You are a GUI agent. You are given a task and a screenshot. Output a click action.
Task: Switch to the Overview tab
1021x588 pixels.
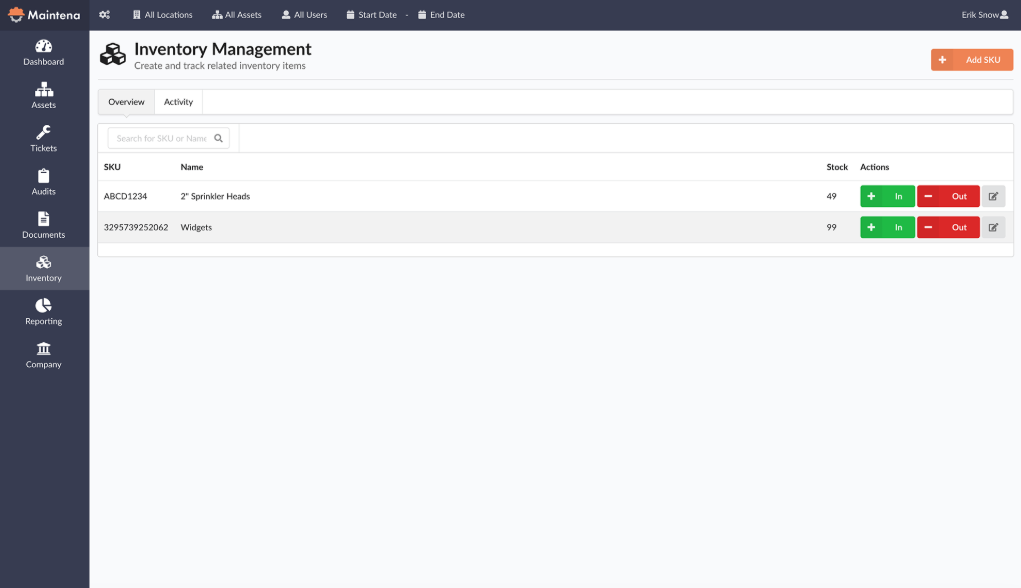coord(126,102)
